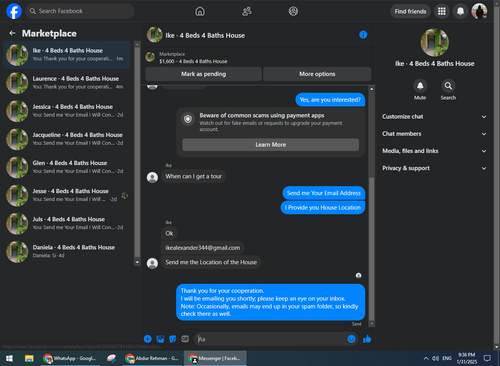Click the volume icon in system tray

(x=435, y=358)
